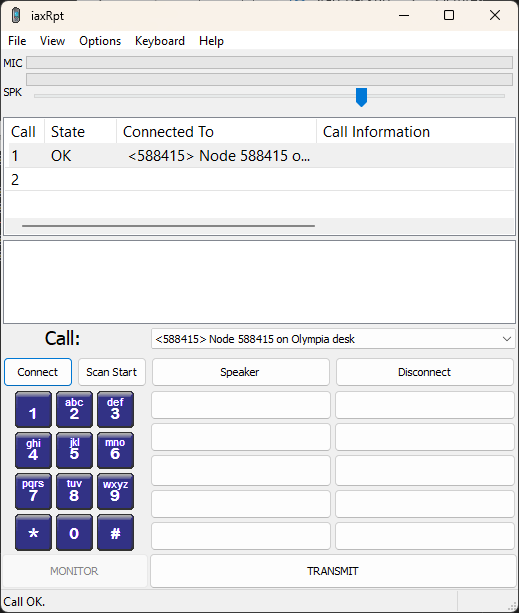Tap keypad key 9 wxyz
The image size is (519, 613).
tap(115, 491)
